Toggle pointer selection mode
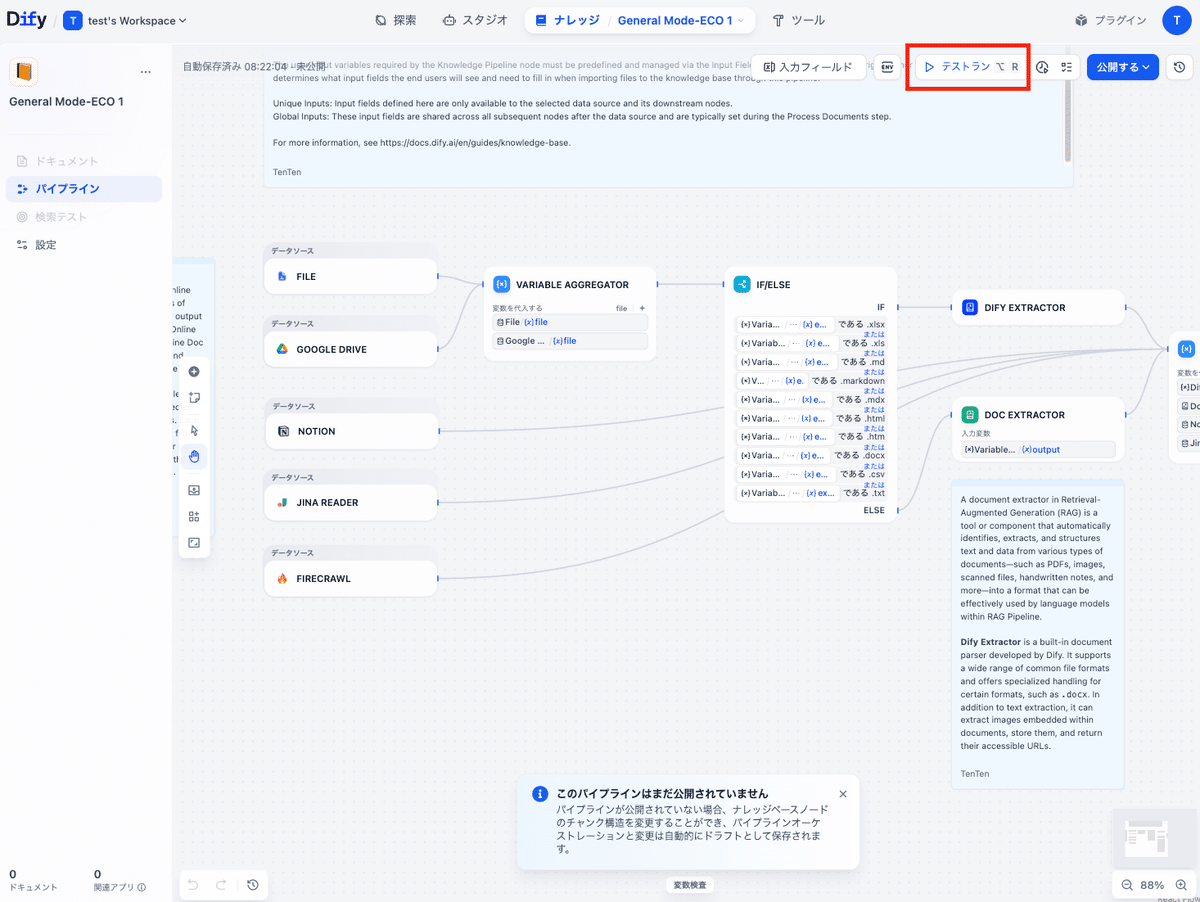This screenshot has height=902, width=1200. (x=194, y=430)
